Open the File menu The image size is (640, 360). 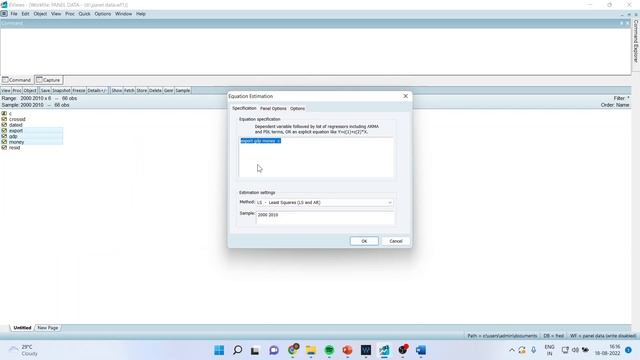coord(14,14)
